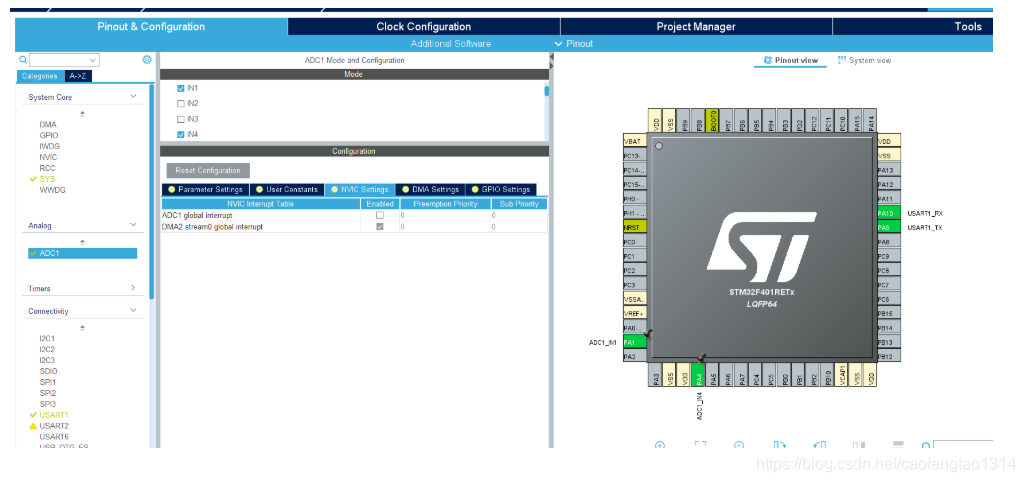
Task: Switch to the Project Manager tab
Action: [696, 27]
